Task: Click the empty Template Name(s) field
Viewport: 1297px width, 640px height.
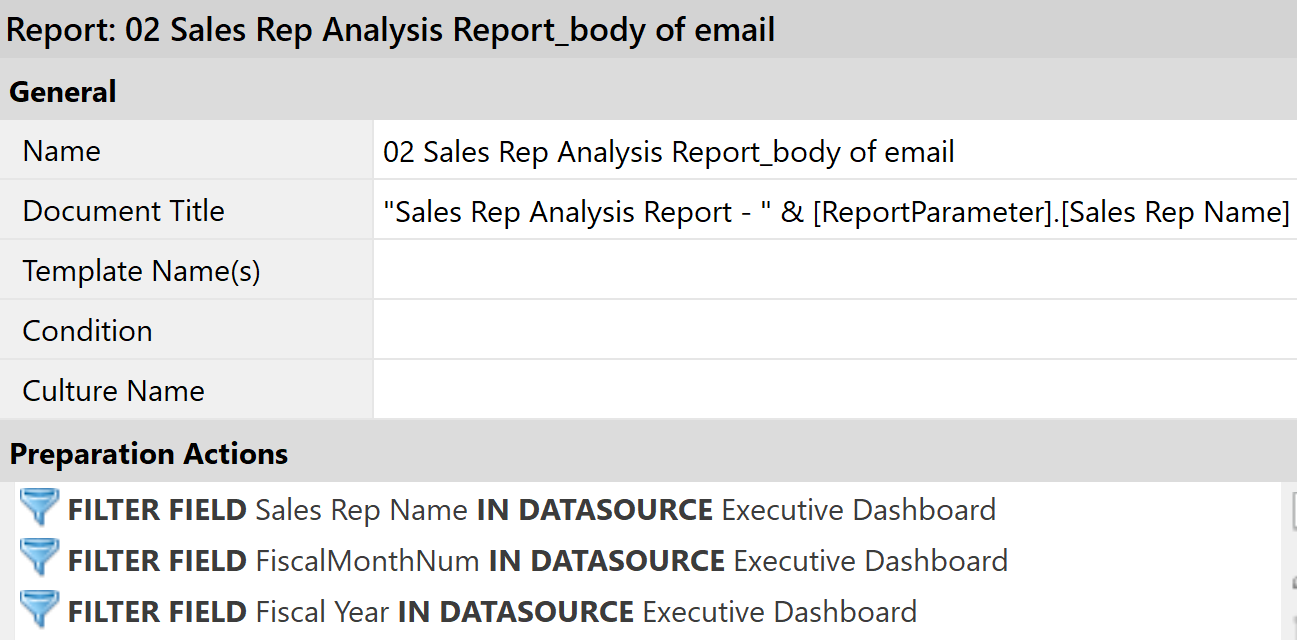Action: click(834, 271)
